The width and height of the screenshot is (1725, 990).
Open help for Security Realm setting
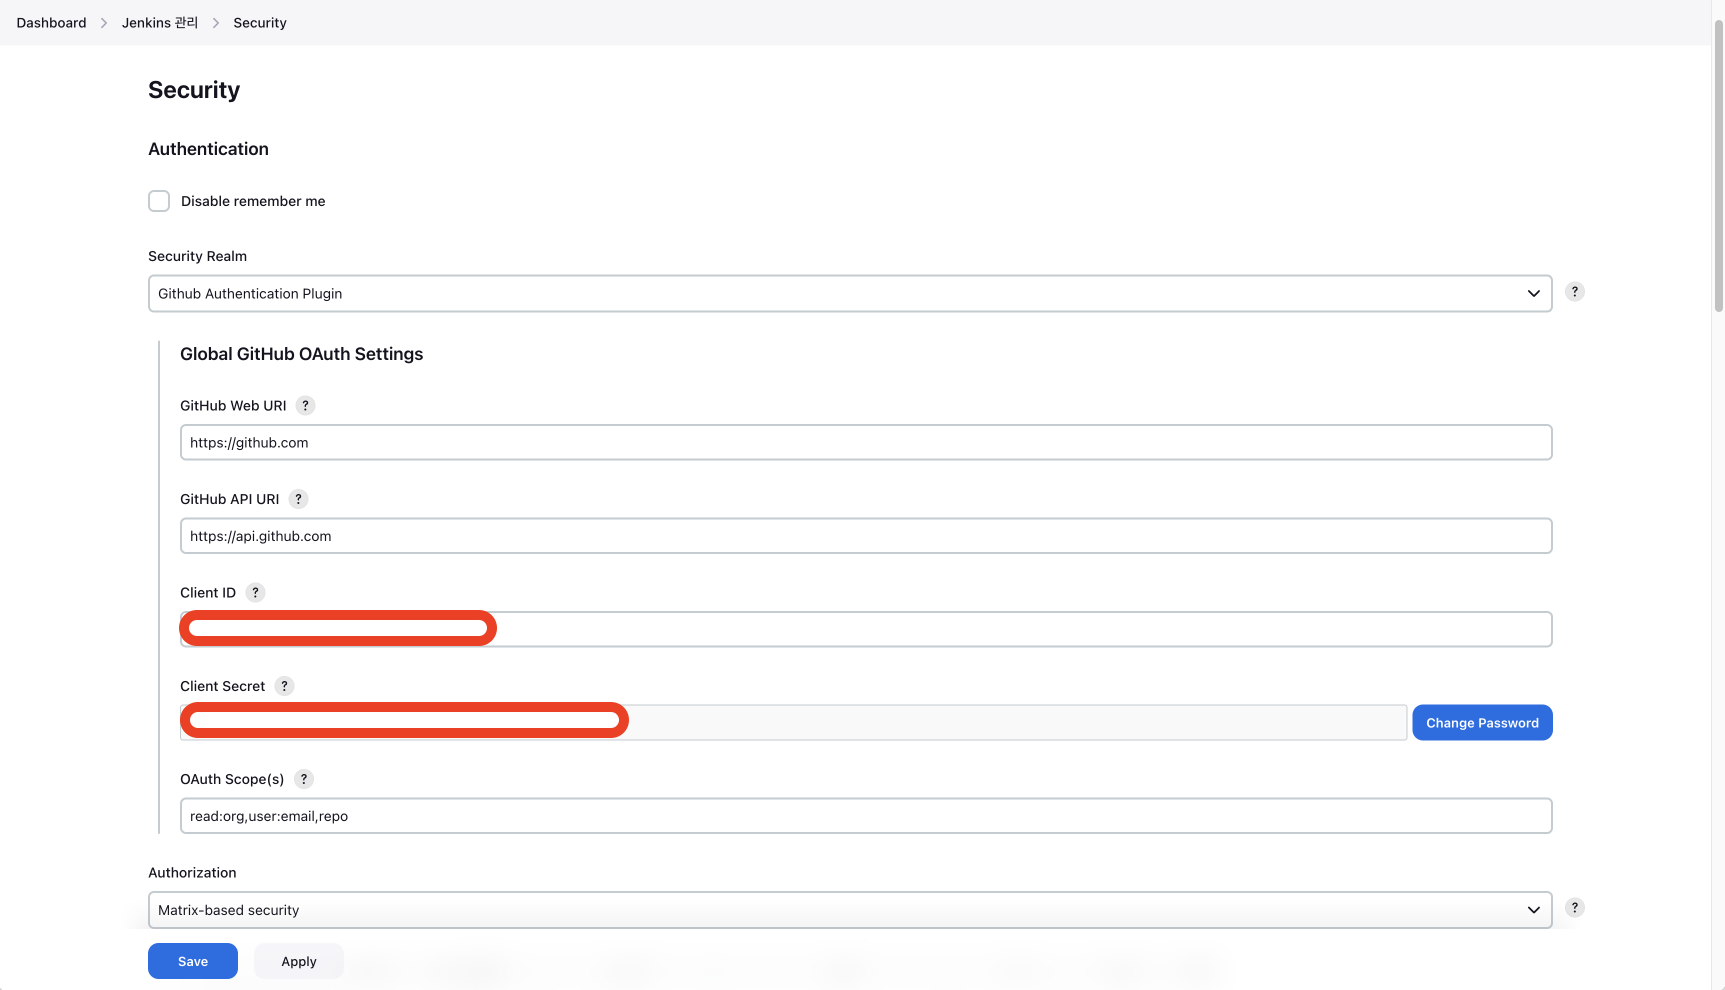tap(1575, 291)
